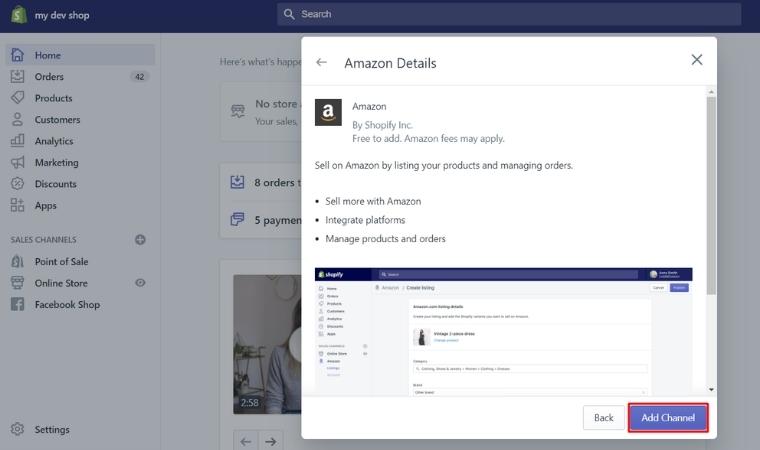Open Settings at sidebar bottom
This screenshot has width=760, height=450.
pyautogui.click(x=52, y=430)
